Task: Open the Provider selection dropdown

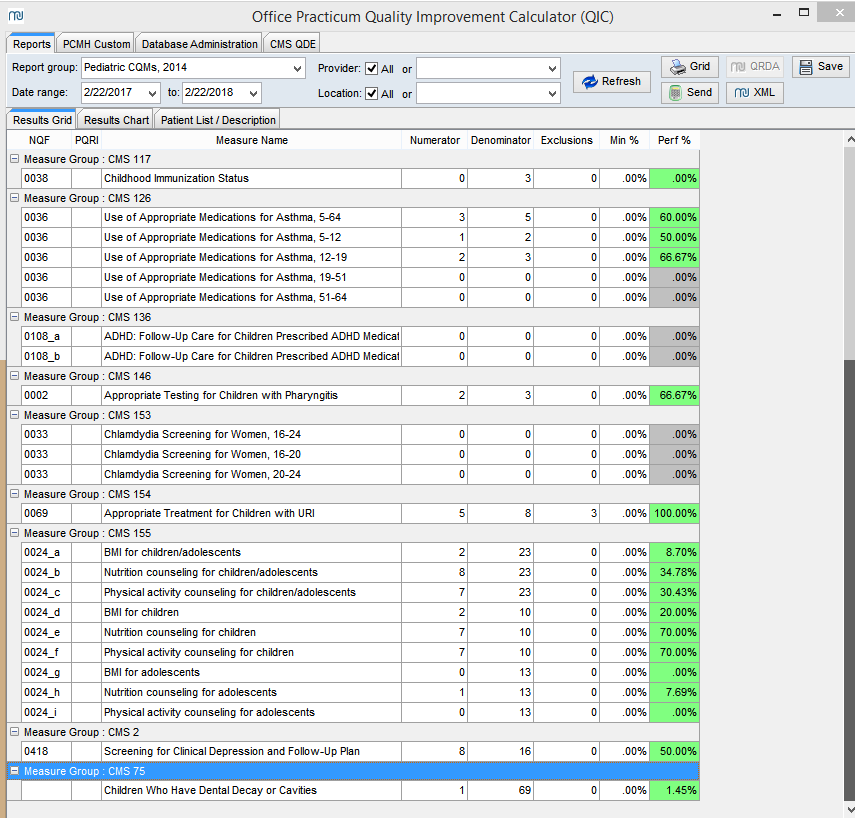Action: pos(553,69)
